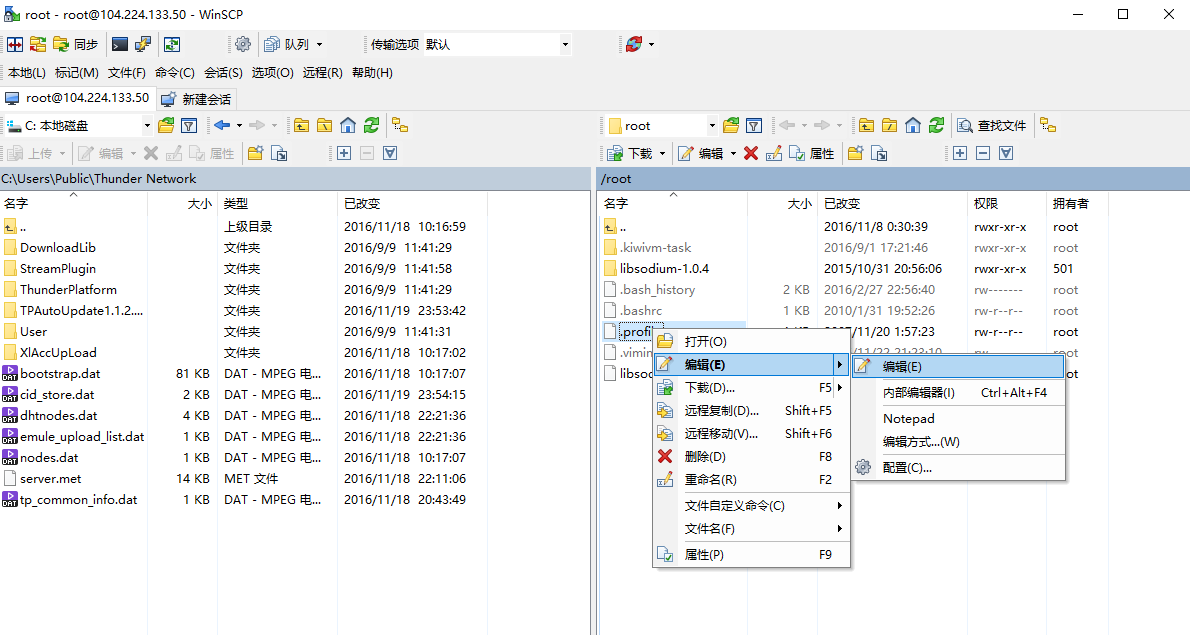This screenshot has height=635, width=1190.
Task: Unselect files minus icon in remote panel
Action: (983, 153)
